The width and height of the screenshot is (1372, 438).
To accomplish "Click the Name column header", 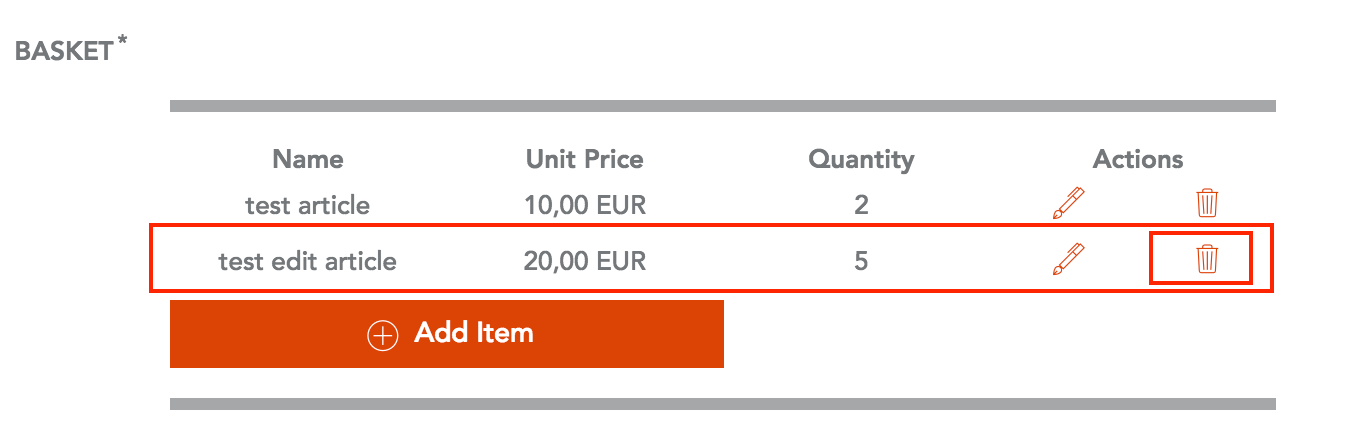I will [308, 159].
